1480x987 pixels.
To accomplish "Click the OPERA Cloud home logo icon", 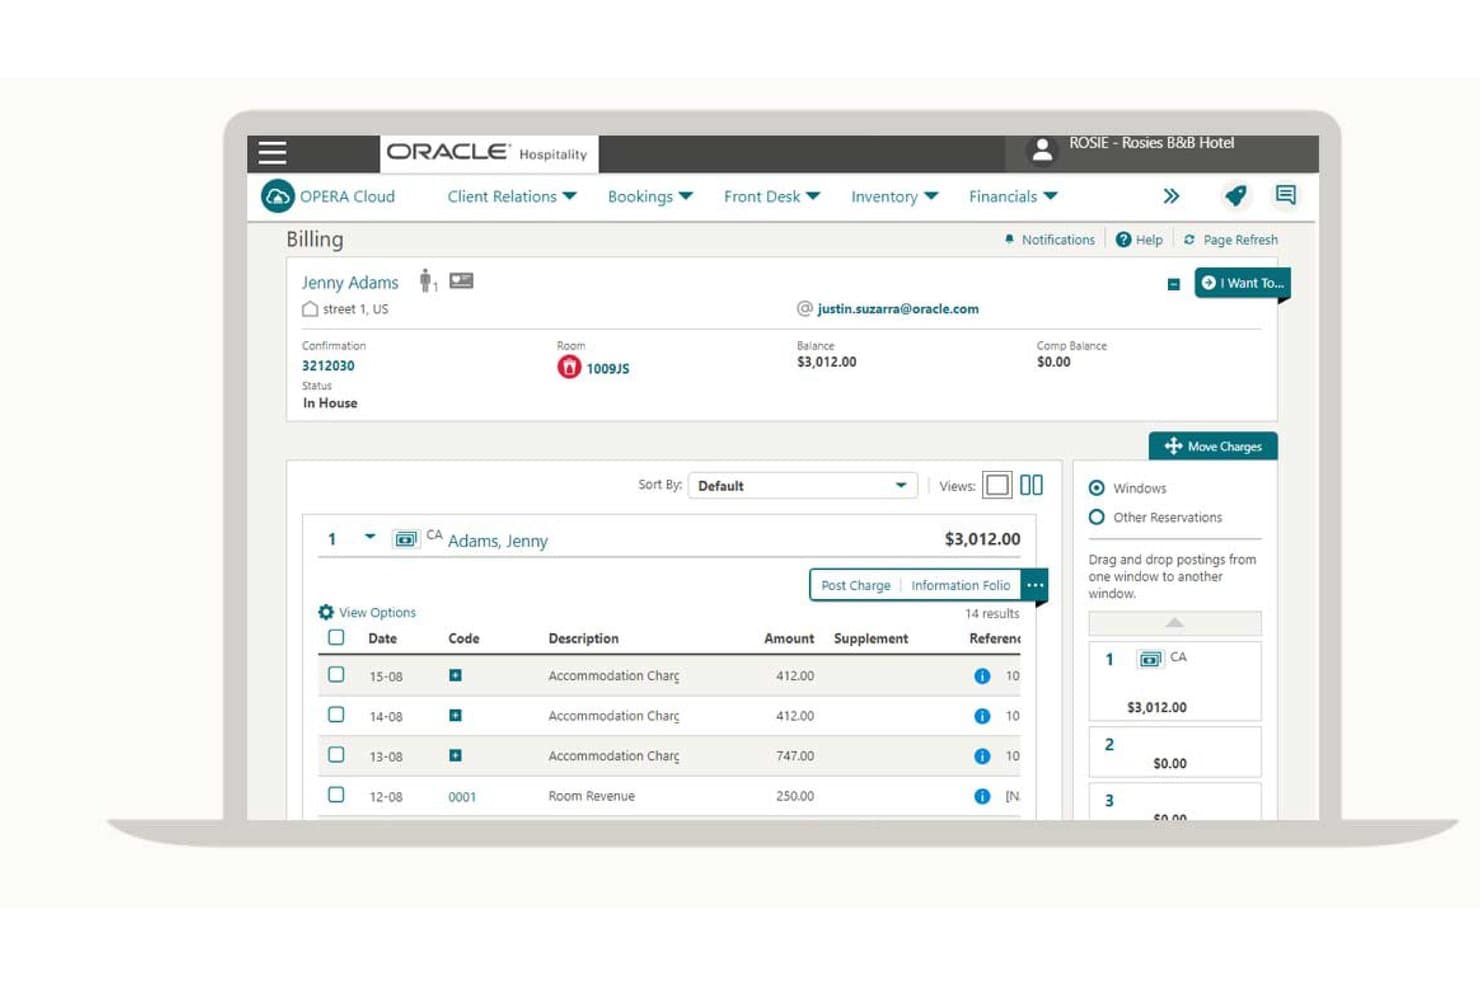I will click(277, 196).
